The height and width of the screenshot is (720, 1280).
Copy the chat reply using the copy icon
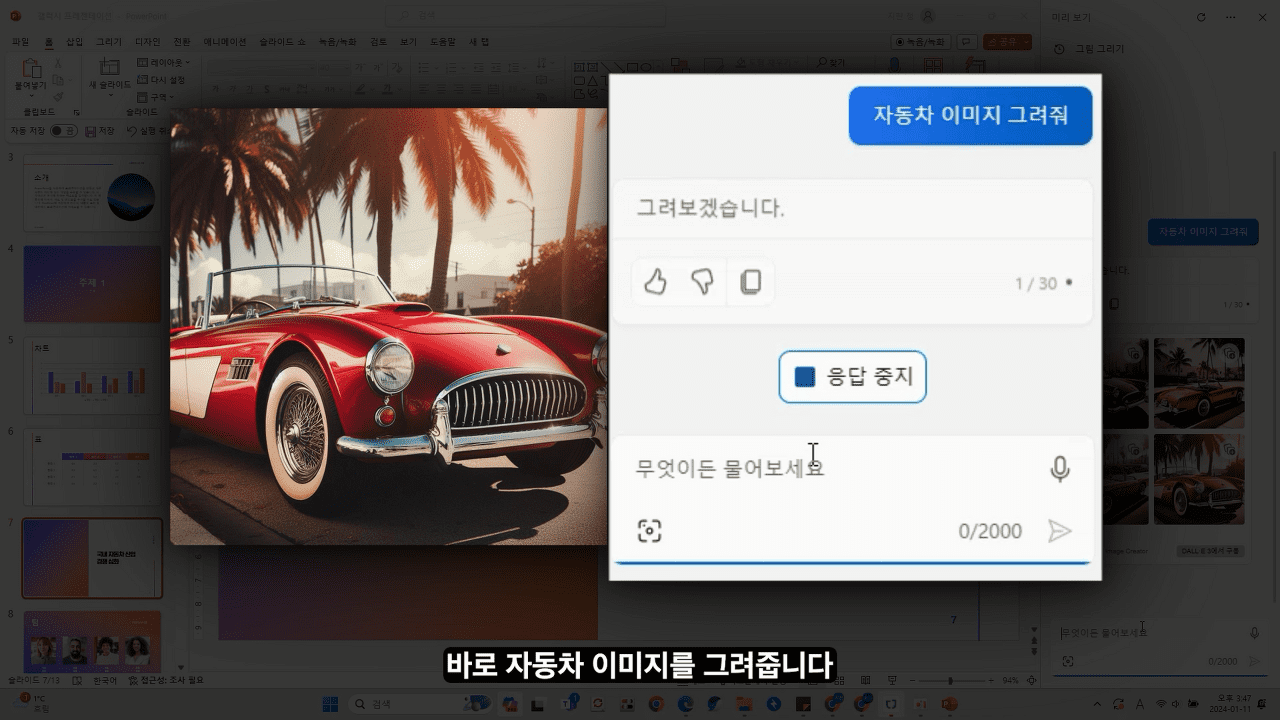pyautogui.click(x=751, y=282)
